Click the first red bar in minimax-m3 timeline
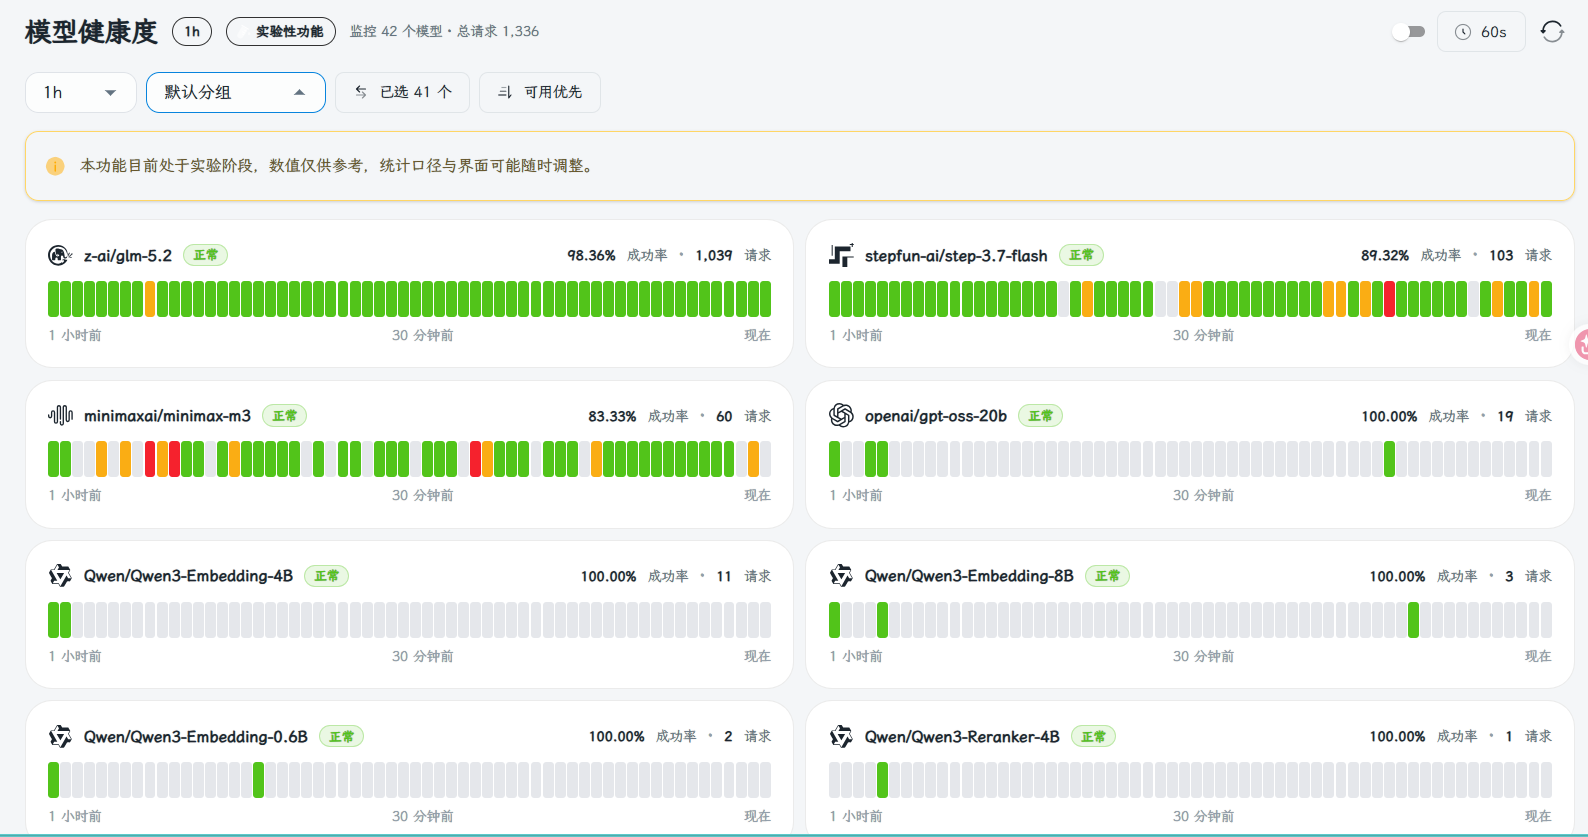The height and width of the screenshot is (837, 1588). (x=150, y=459)
